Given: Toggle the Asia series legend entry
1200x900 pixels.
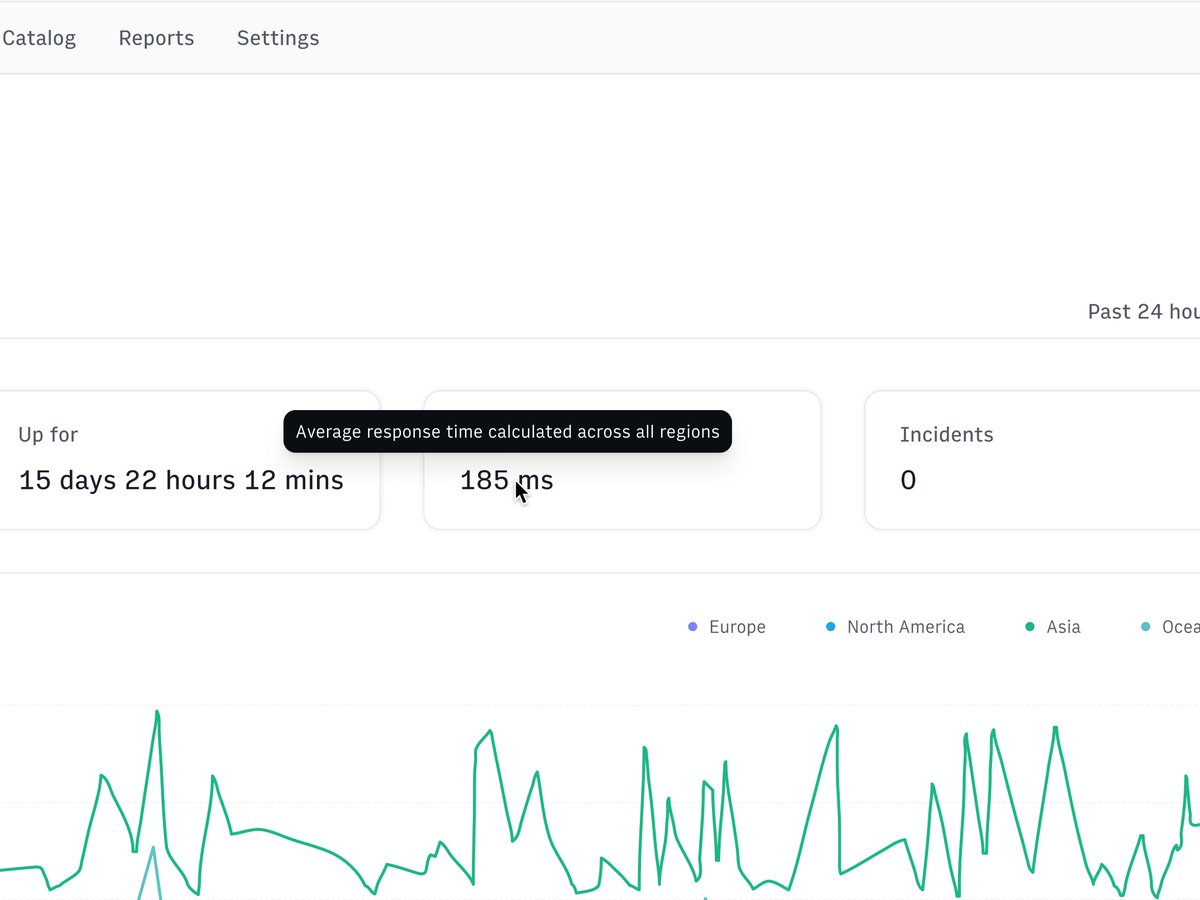Looking at the screenshot, I should coord(1053,627).
